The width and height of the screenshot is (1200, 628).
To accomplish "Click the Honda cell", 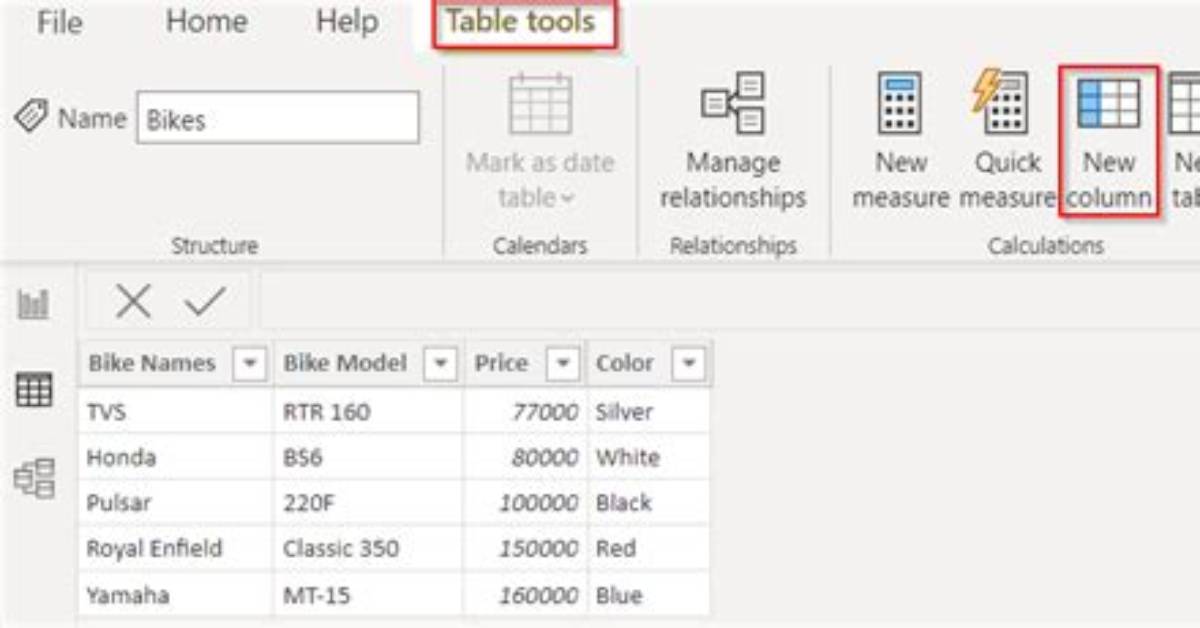I will [x=175, y=457].
